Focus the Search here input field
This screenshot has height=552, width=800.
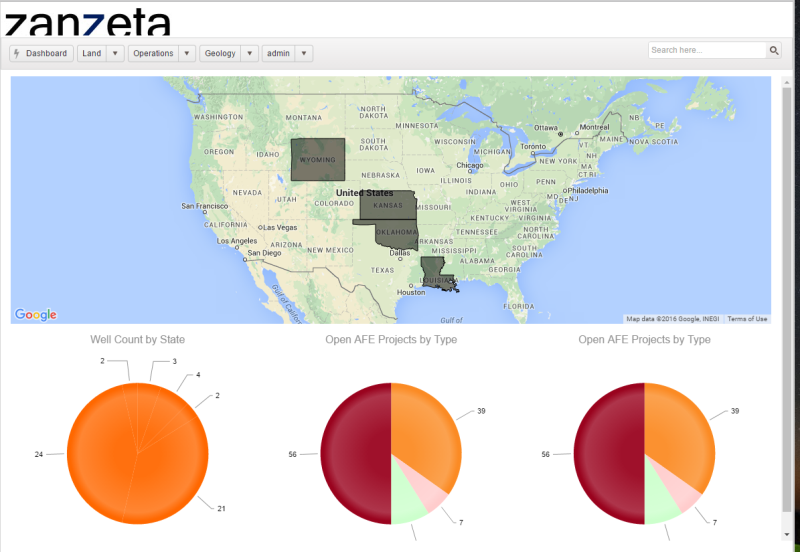coord(708,50)
